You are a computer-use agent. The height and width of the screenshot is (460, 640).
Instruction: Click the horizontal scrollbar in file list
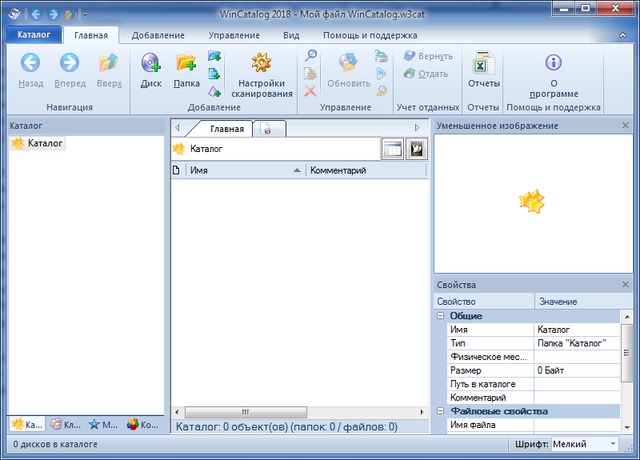300,411
